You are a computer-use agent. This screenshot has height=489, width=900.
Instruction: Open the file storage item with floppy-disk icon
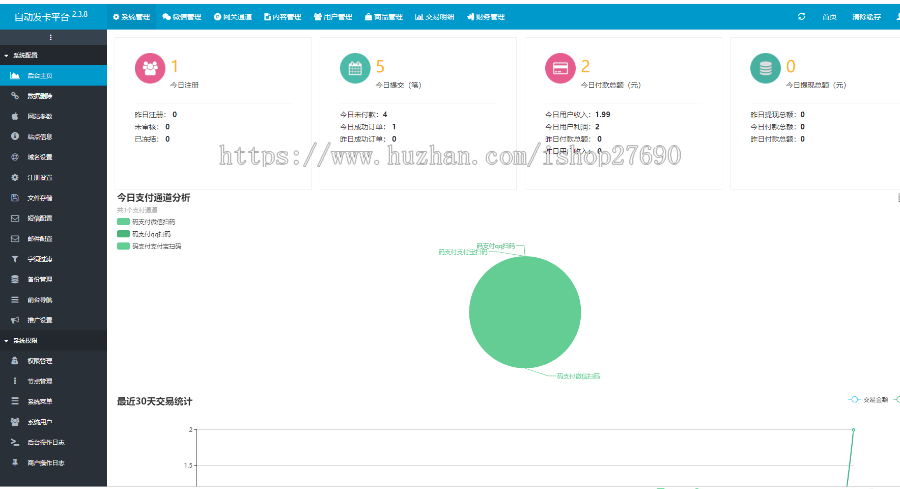click(x=53, y=198)
